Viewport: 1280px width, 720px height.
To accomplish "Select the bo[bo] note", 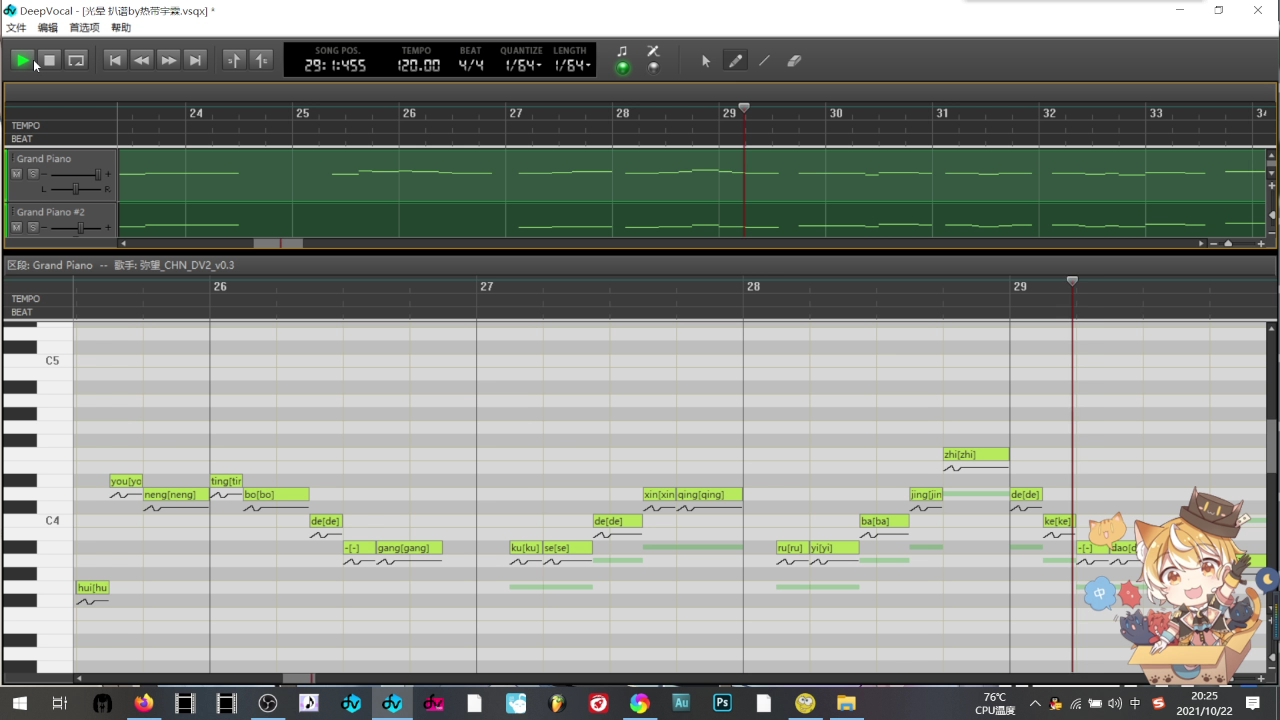I will 276,494.
